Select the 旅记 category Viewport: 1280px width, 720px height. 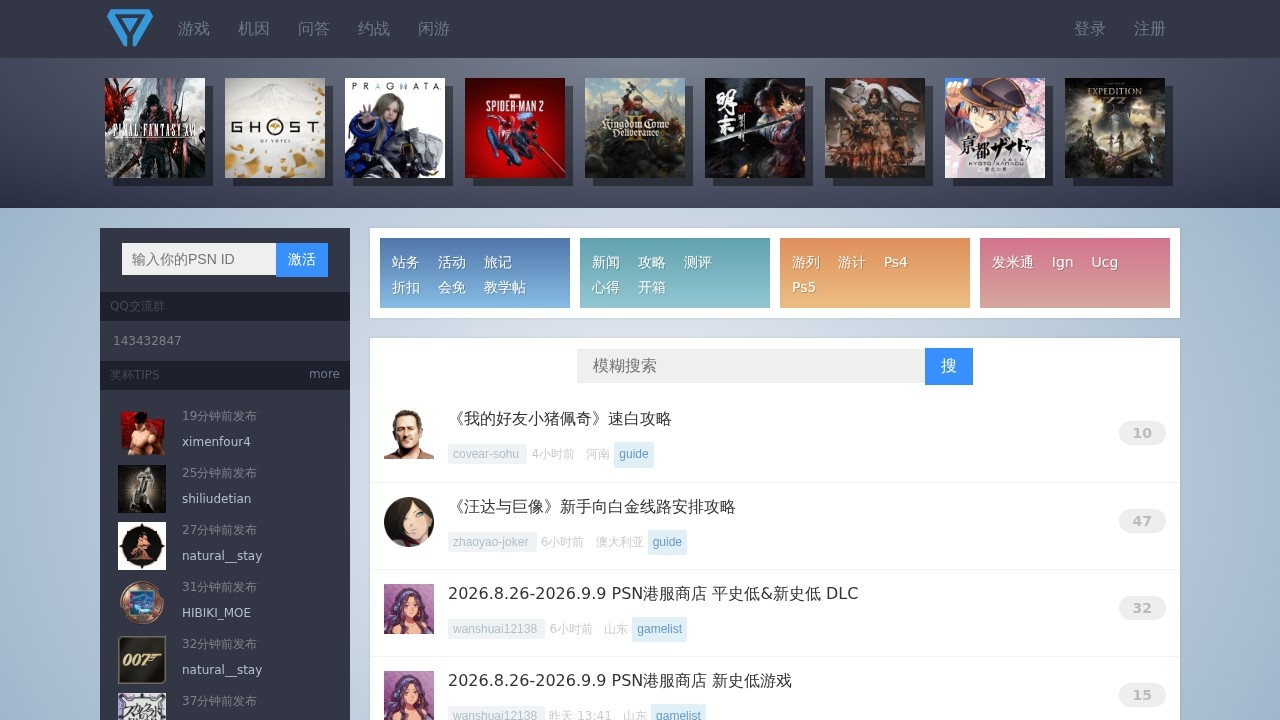pyautogui.click(x=498, y=262)
